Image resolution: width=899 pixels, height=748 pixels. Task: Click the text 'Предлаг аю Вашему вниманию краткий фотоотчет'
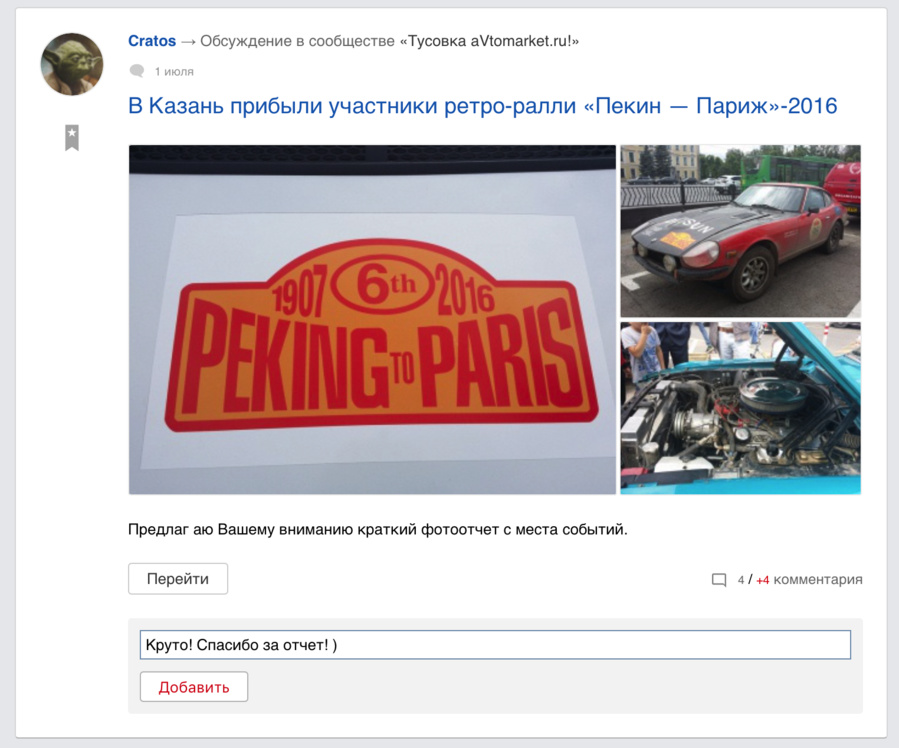click(x=314, y=529)
